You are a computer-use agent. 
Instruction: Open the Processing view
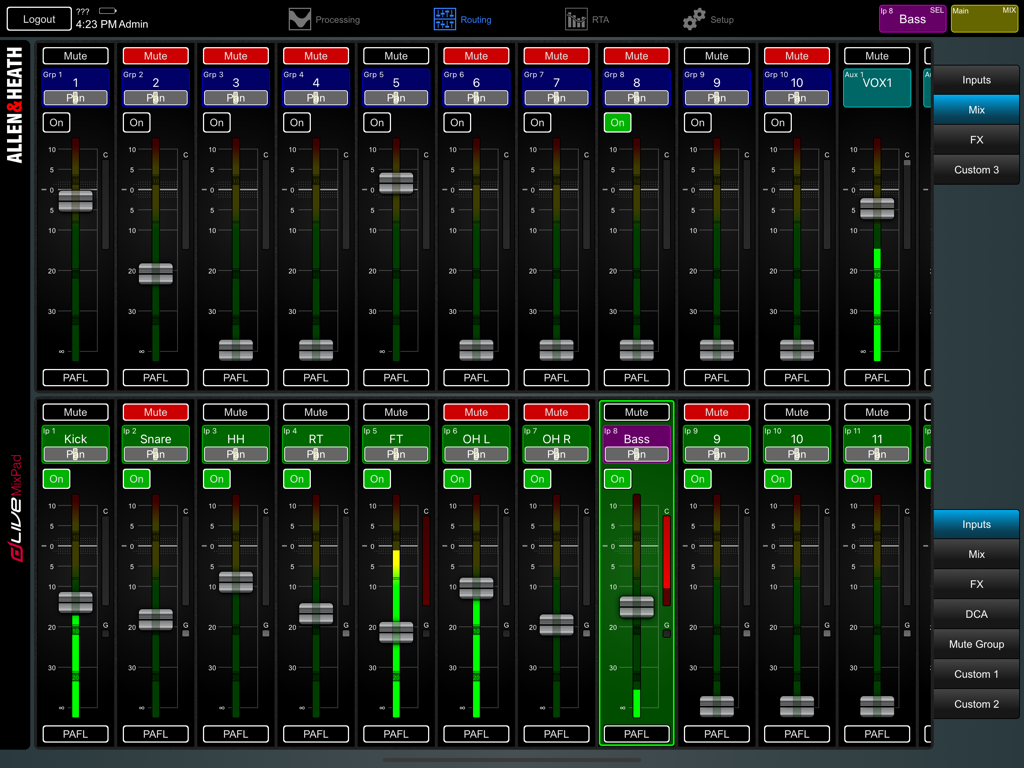pos(327,18)
